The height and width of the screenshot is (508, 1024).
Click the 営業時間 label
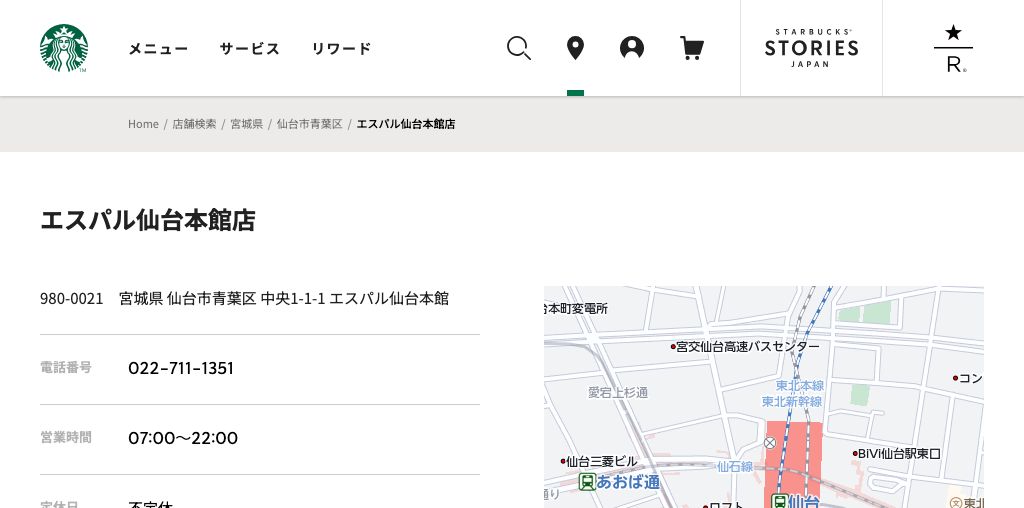click(x=65, y=437)
